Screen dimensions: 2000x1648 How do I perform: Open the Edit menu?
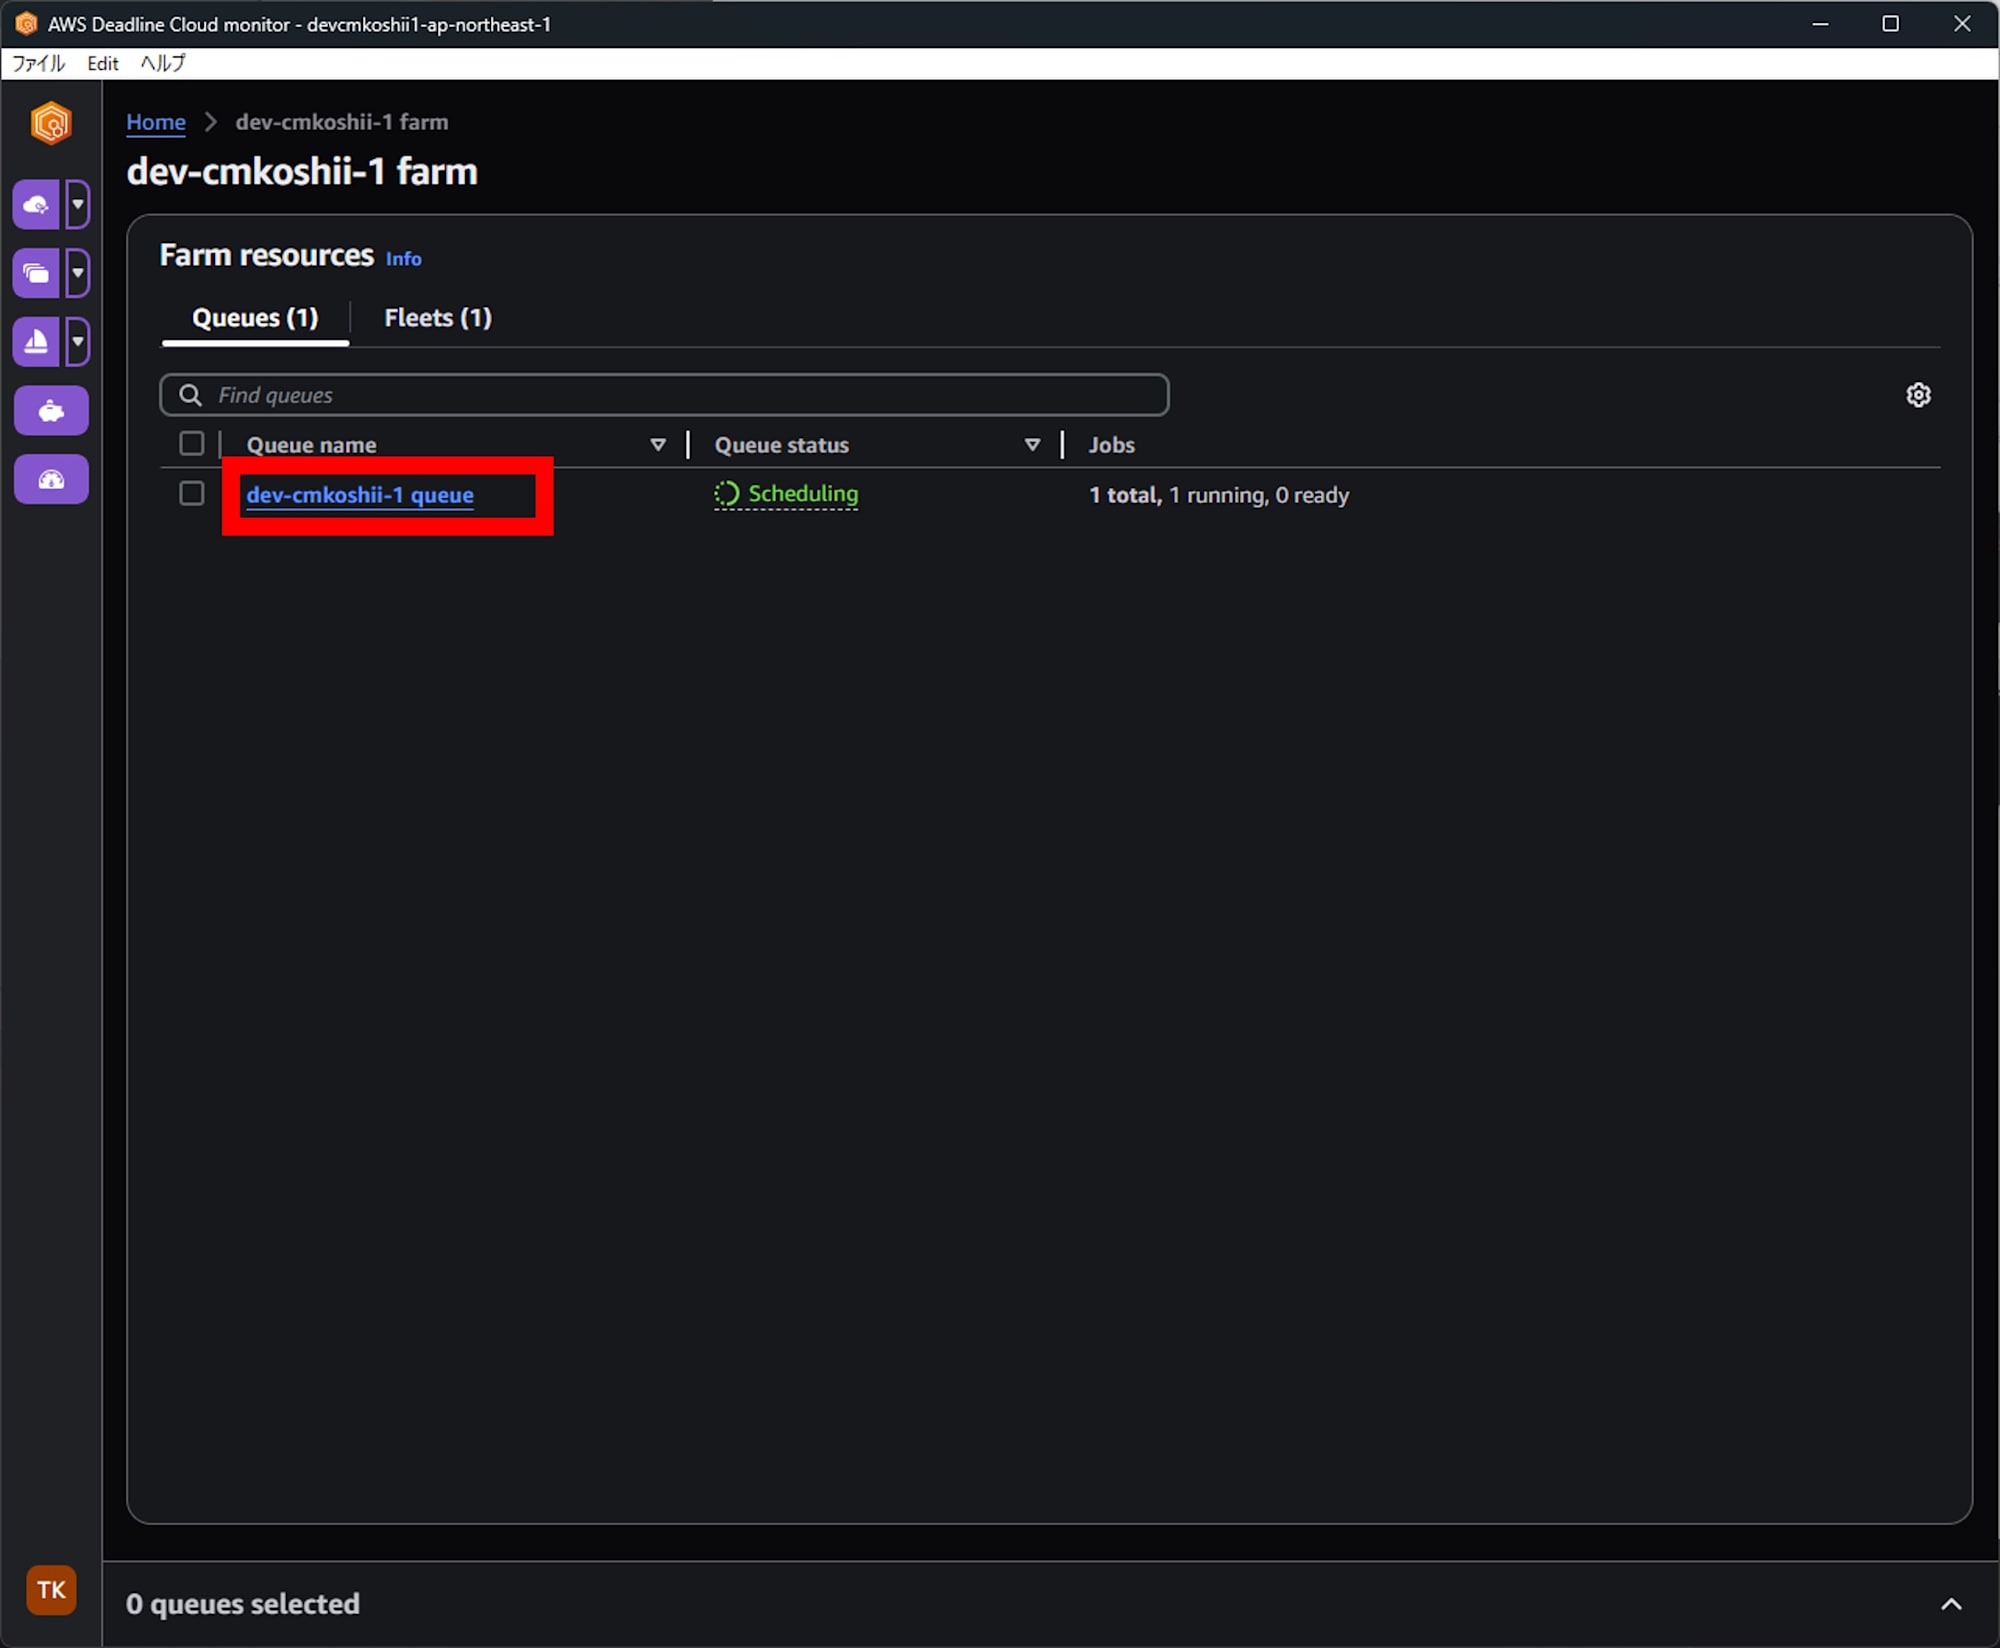[x=103, y=63]
